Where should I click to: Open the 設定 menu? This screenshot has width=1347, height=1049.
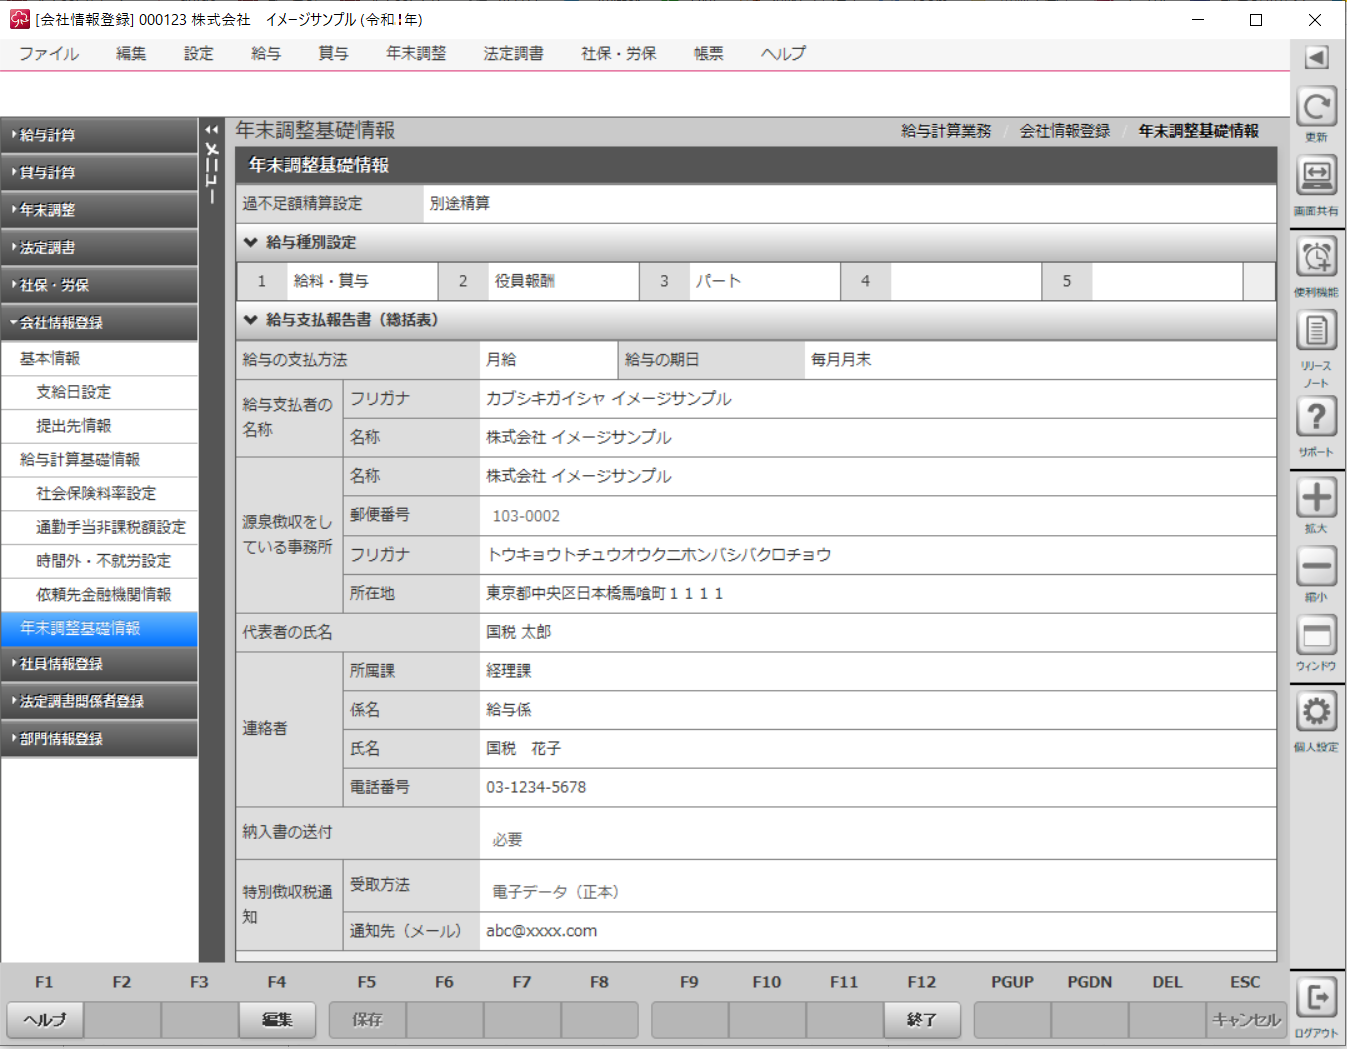pos(199,54)
